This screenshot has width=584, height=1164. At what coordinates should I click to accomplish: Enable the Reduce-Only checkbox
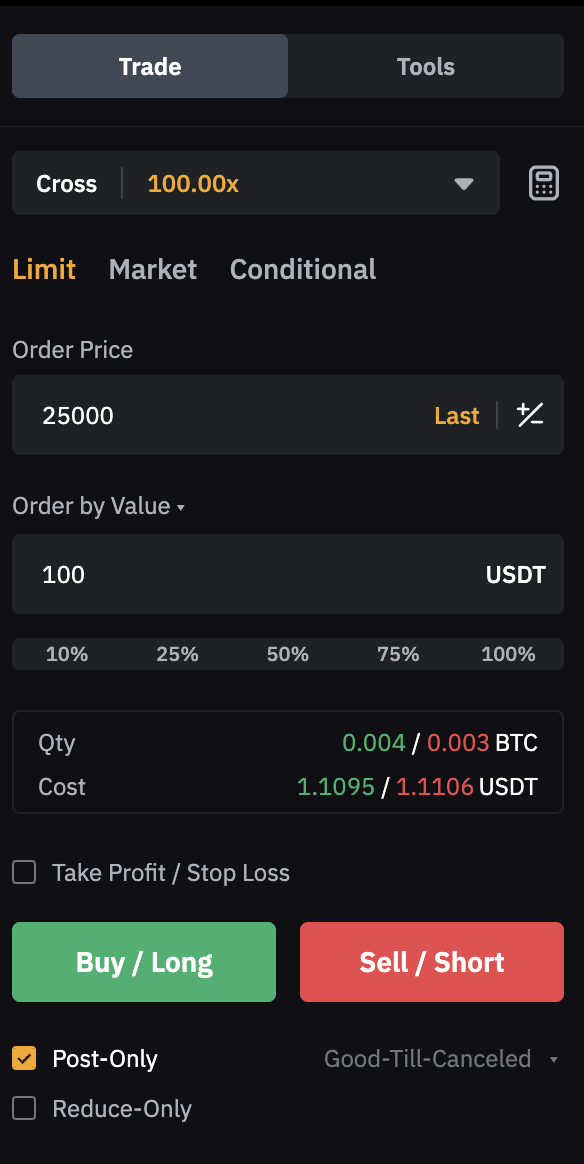[x=24, y=1108]
